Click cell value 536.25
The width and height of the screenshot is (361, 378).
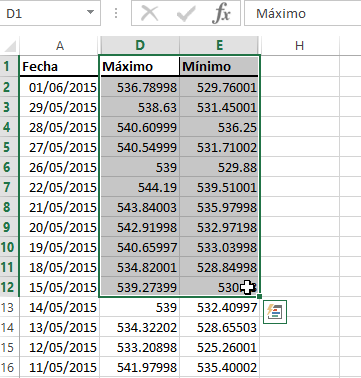(219, 127)
